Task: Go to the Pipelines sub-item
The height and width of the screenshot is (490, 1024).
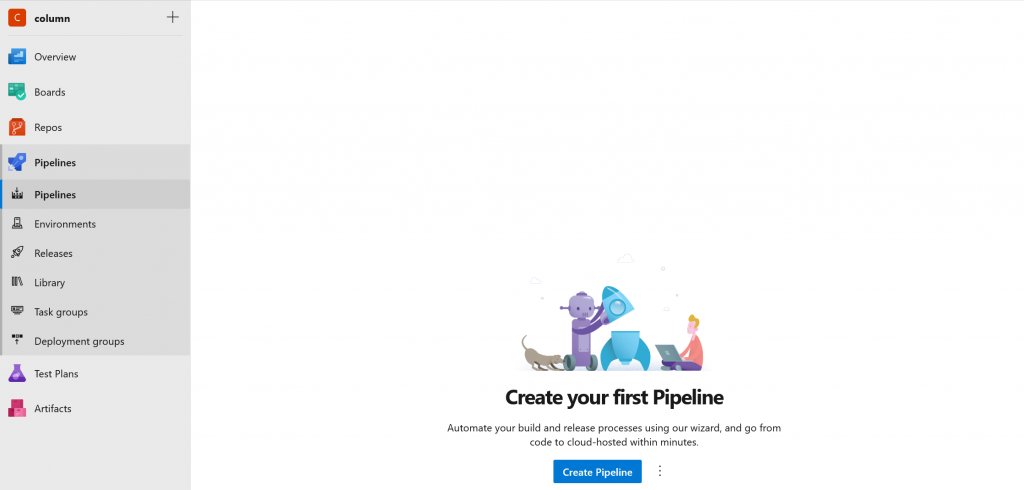Action: pyautogui.click(x=95, y=195)
